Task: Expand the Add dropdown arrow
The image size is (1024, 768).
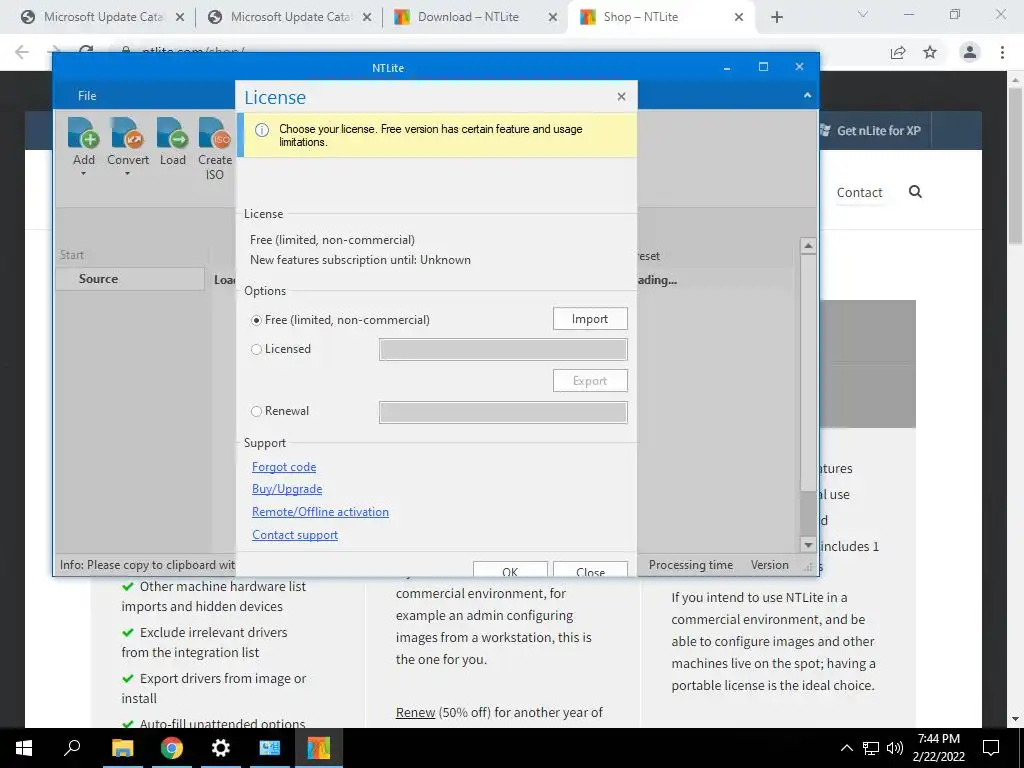Action: 84,174
